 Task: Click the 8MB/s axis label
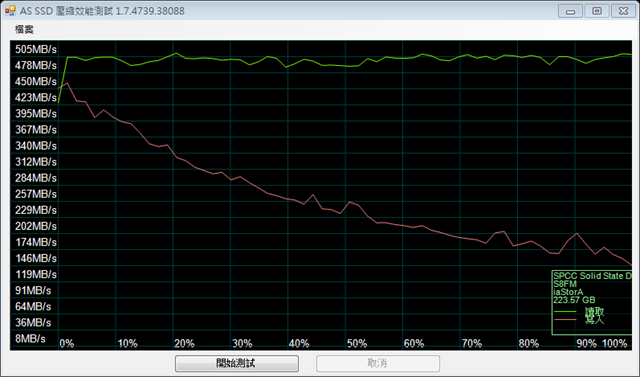[30, 339]
